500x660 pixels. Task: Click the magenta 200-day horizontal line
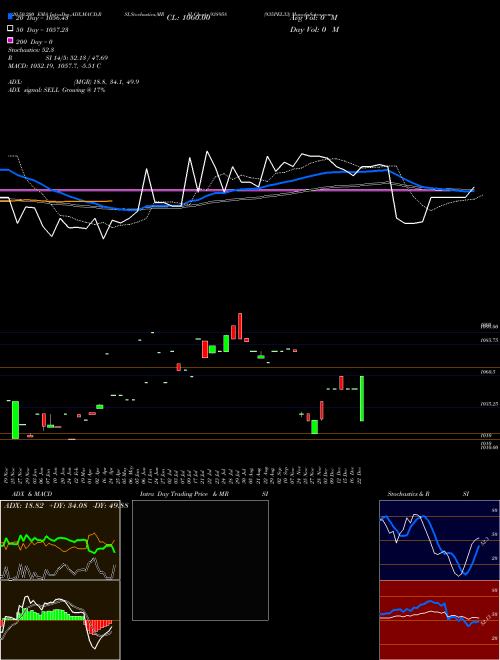pyautogui.click(x=237, y=190)
